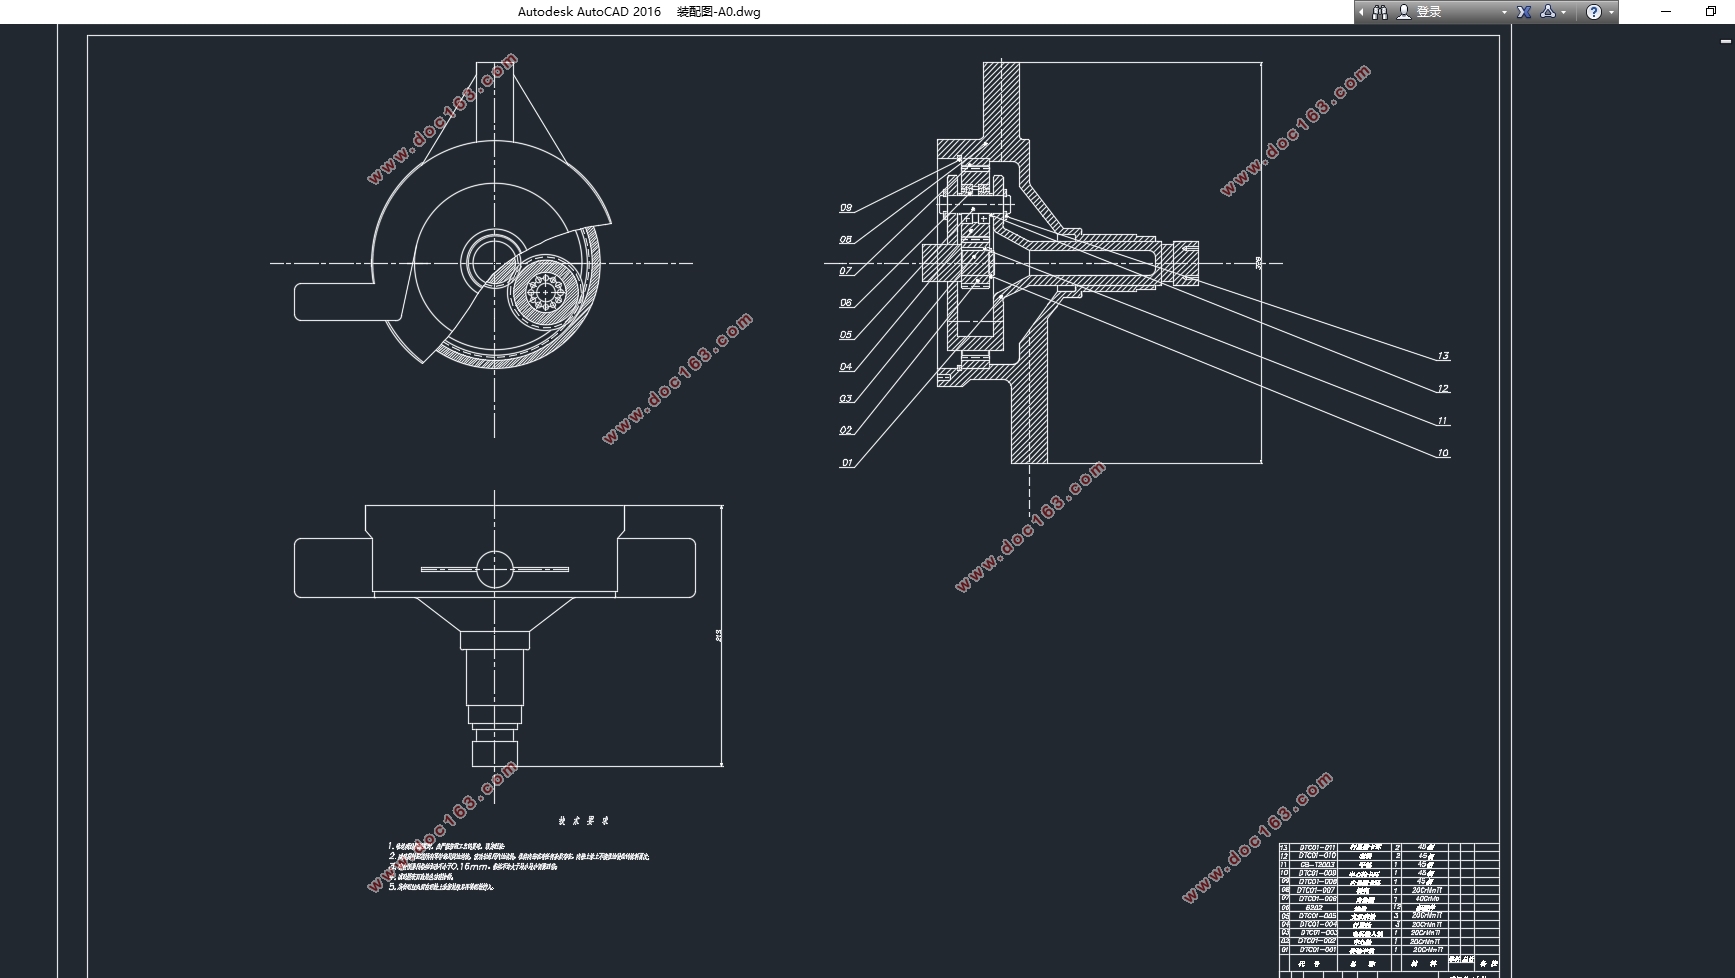This screenshot has height=978, width=1735.
Task: Open the Help question mark icon
Action: [1594, 12]
